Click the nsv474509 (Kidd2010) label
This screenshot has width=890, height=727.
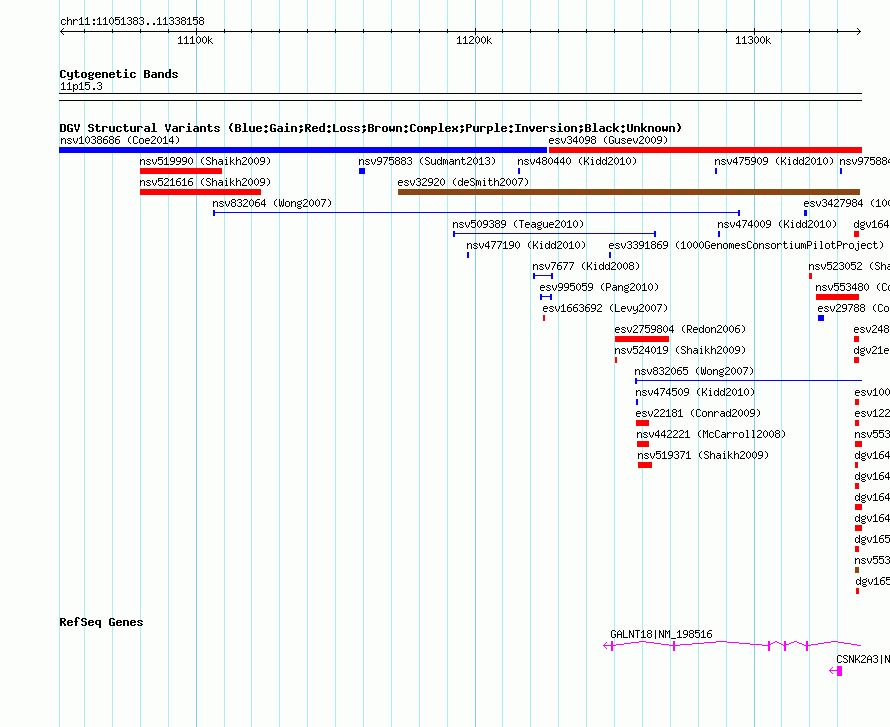[695, 392]
